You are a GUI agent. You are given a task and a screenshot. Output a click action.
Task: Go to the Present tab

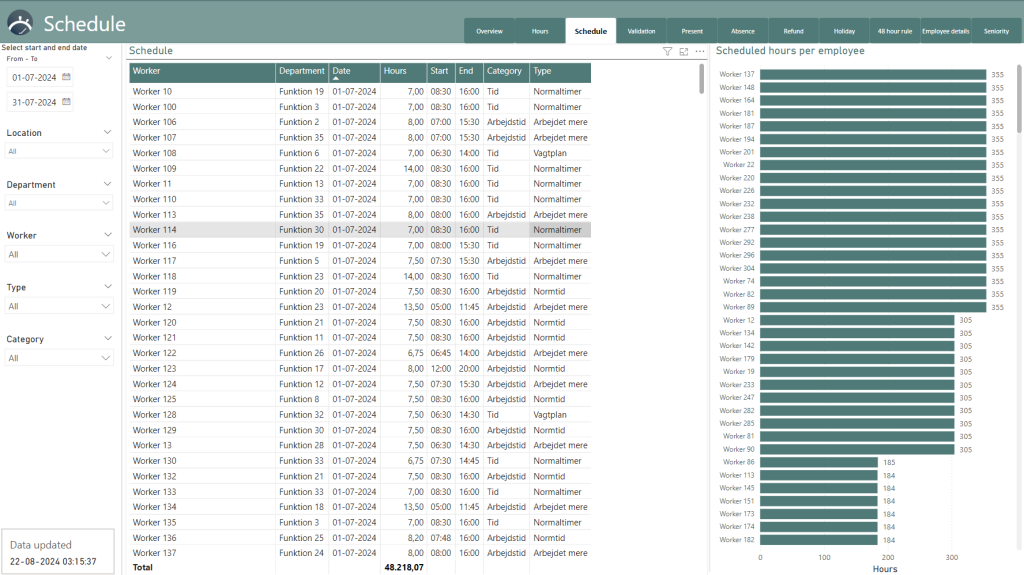click(692, 31)
